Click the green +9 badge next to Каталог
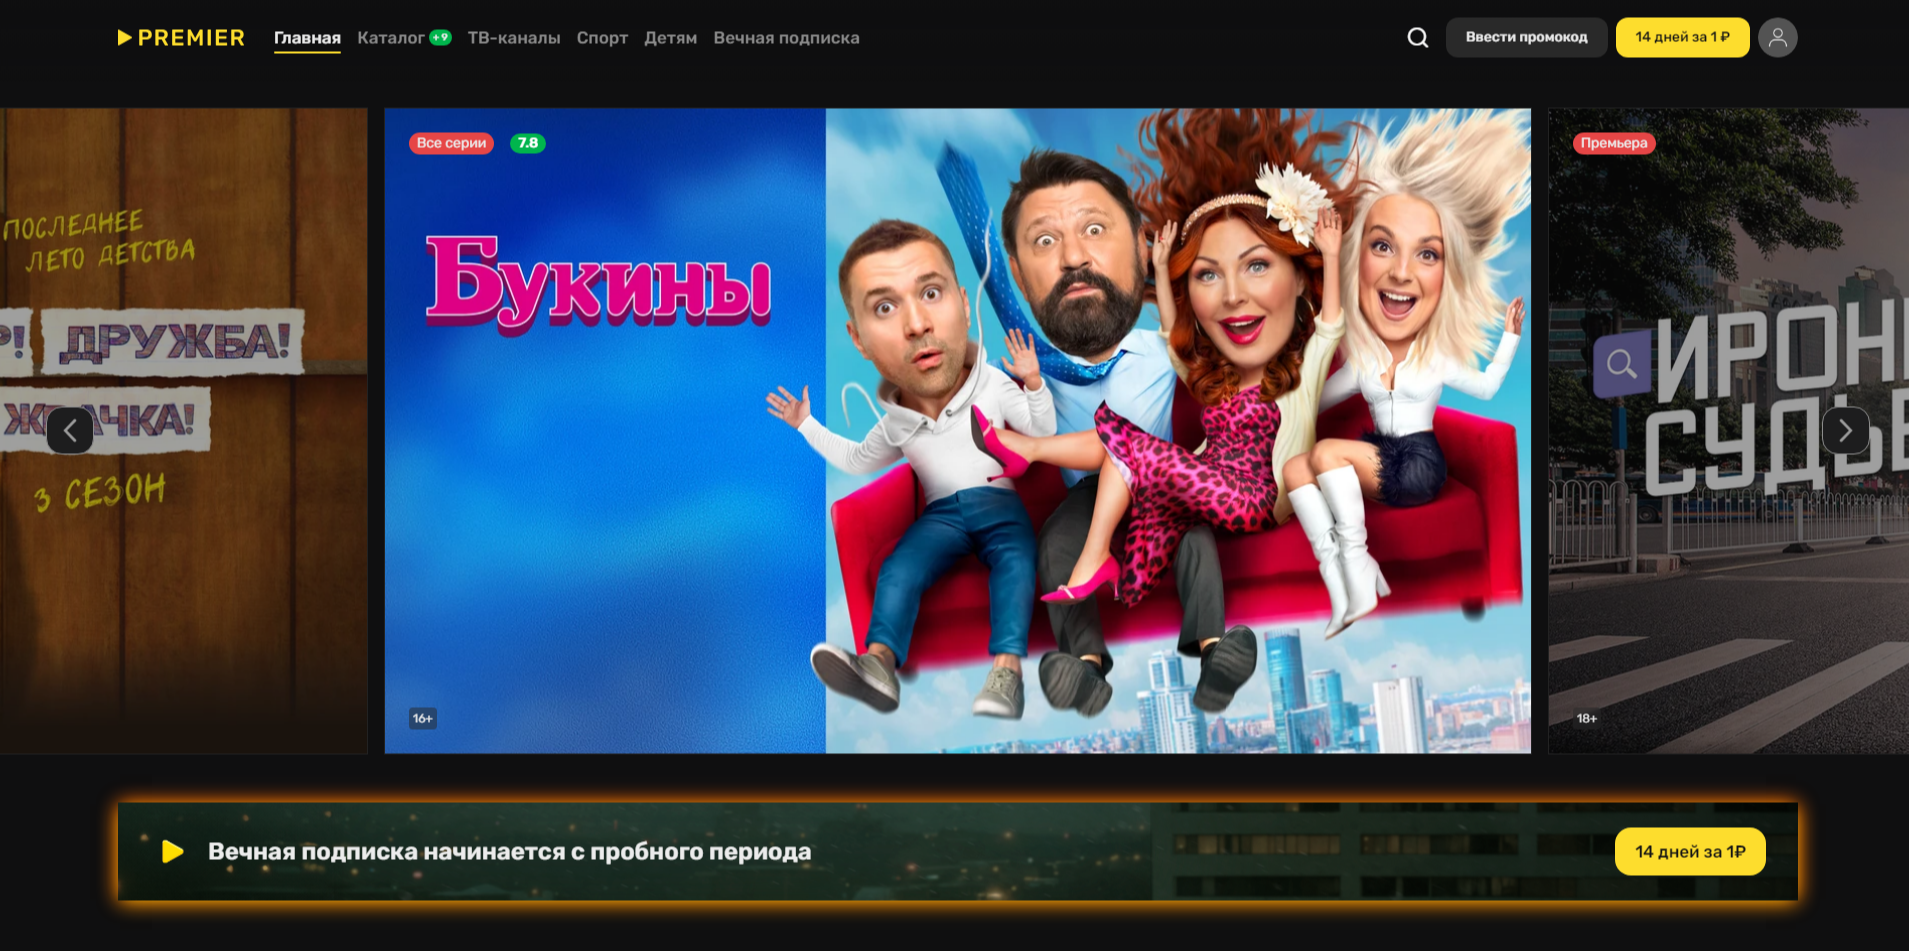The image size is (1909, 951). [440, 37]
